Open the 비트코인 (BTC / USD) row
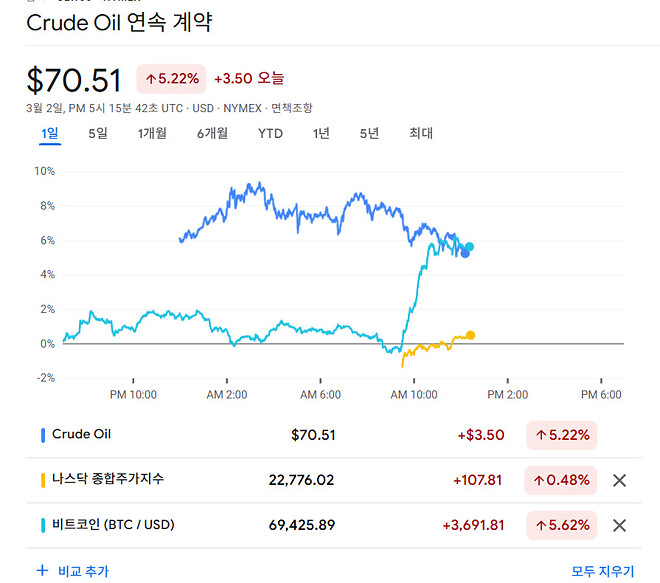Screen dimensions: 660x583 [113, 525]
